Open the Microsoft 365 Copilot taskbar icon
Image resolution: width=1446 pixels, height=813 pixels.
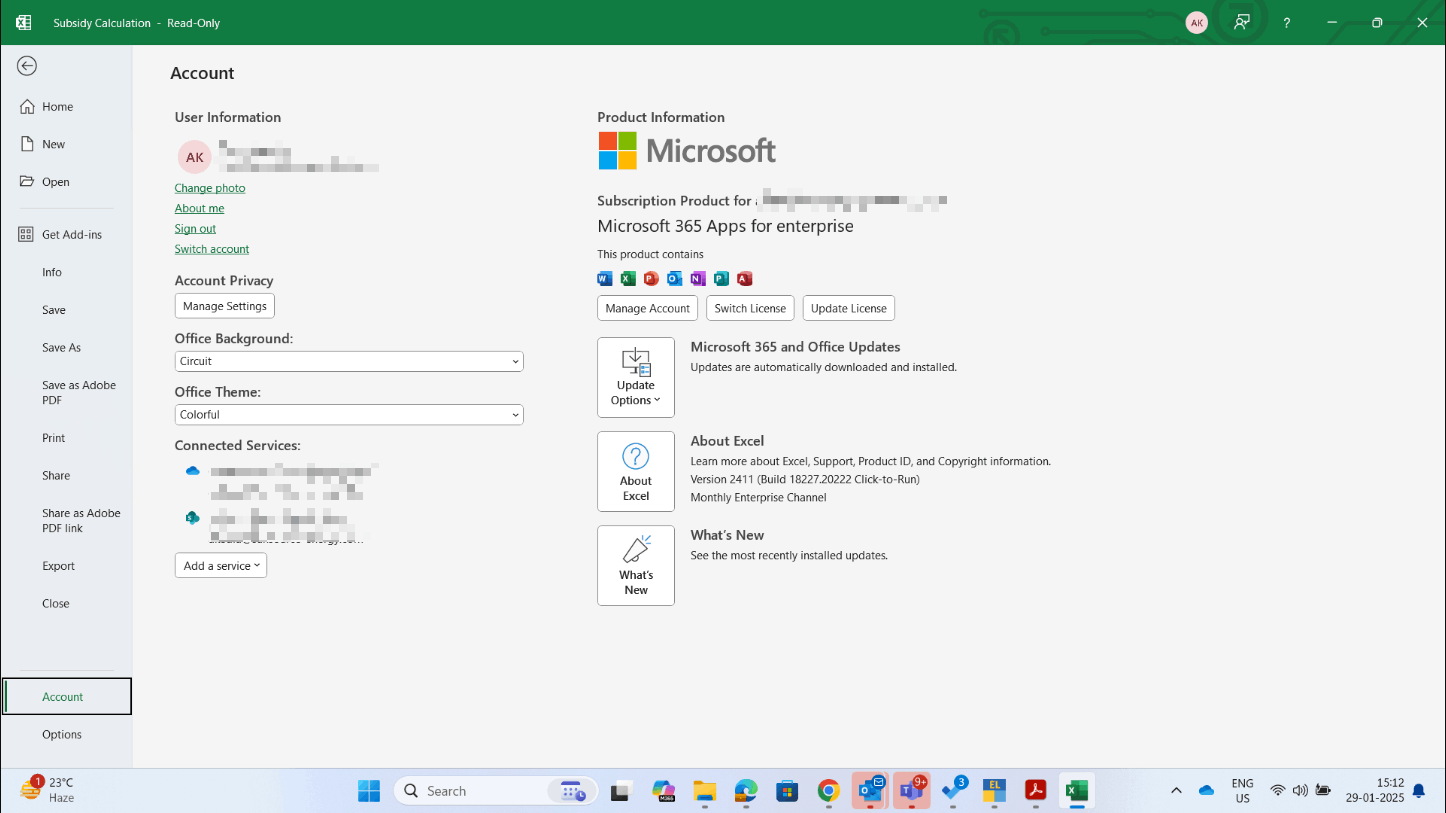pos(663,791)
